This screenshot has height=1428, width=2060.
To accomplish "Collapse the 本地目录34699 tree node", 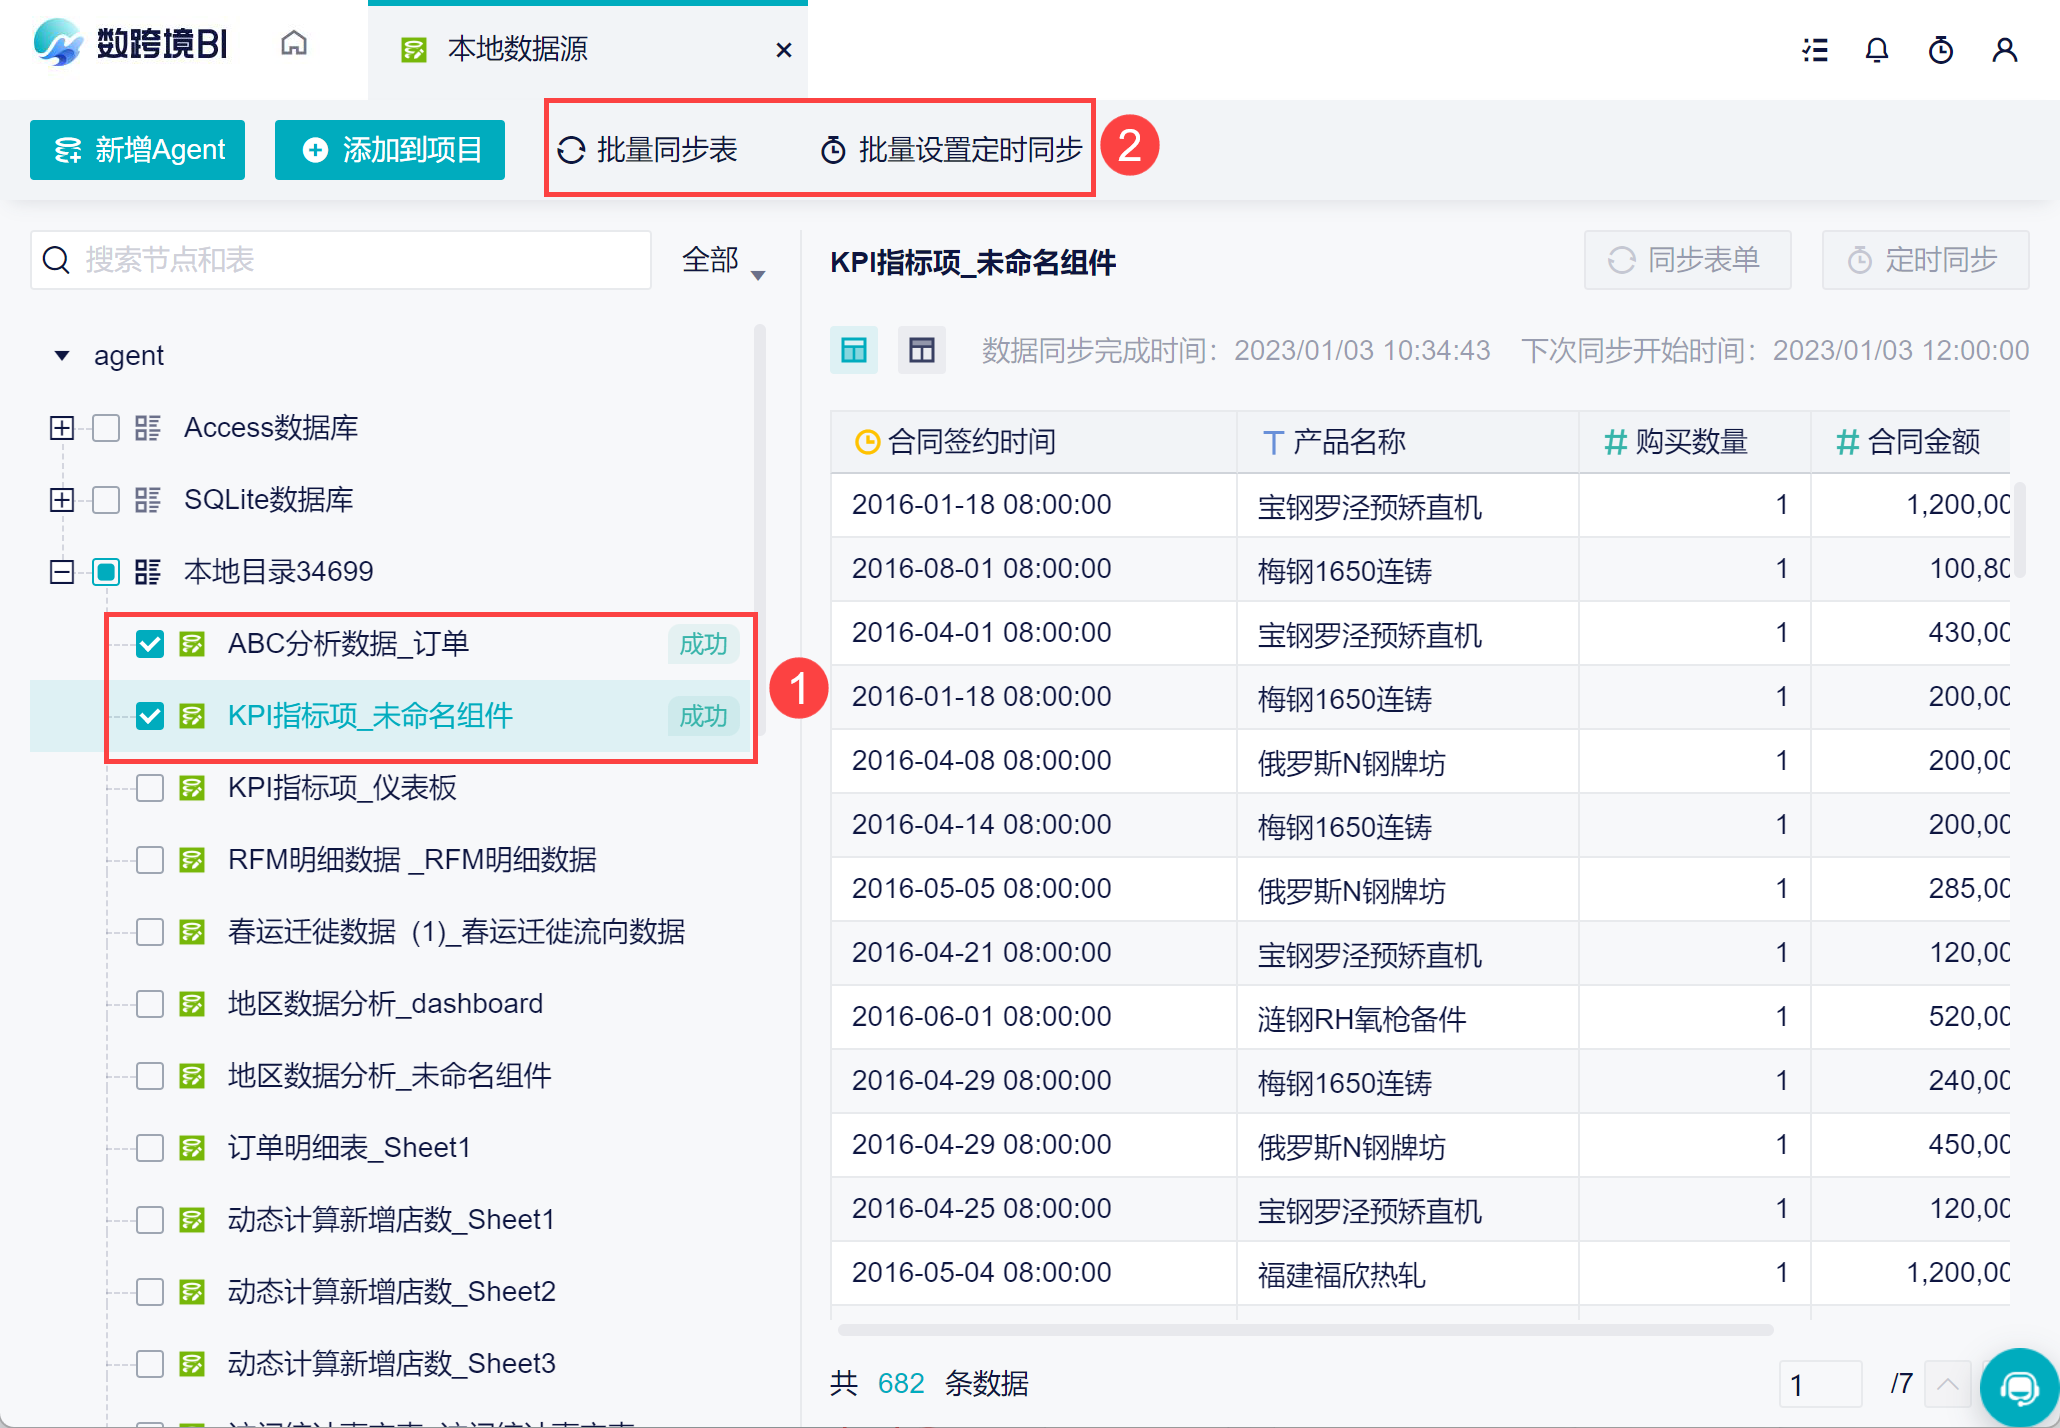I will [62, 572].
